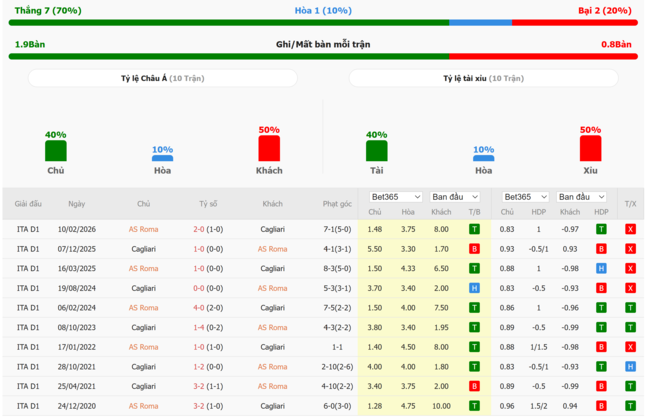The image size is (650, 419).
Task: Open the second Ban đầu handicap dropdown
Action: pyautogui.click(x=581, y=197)
